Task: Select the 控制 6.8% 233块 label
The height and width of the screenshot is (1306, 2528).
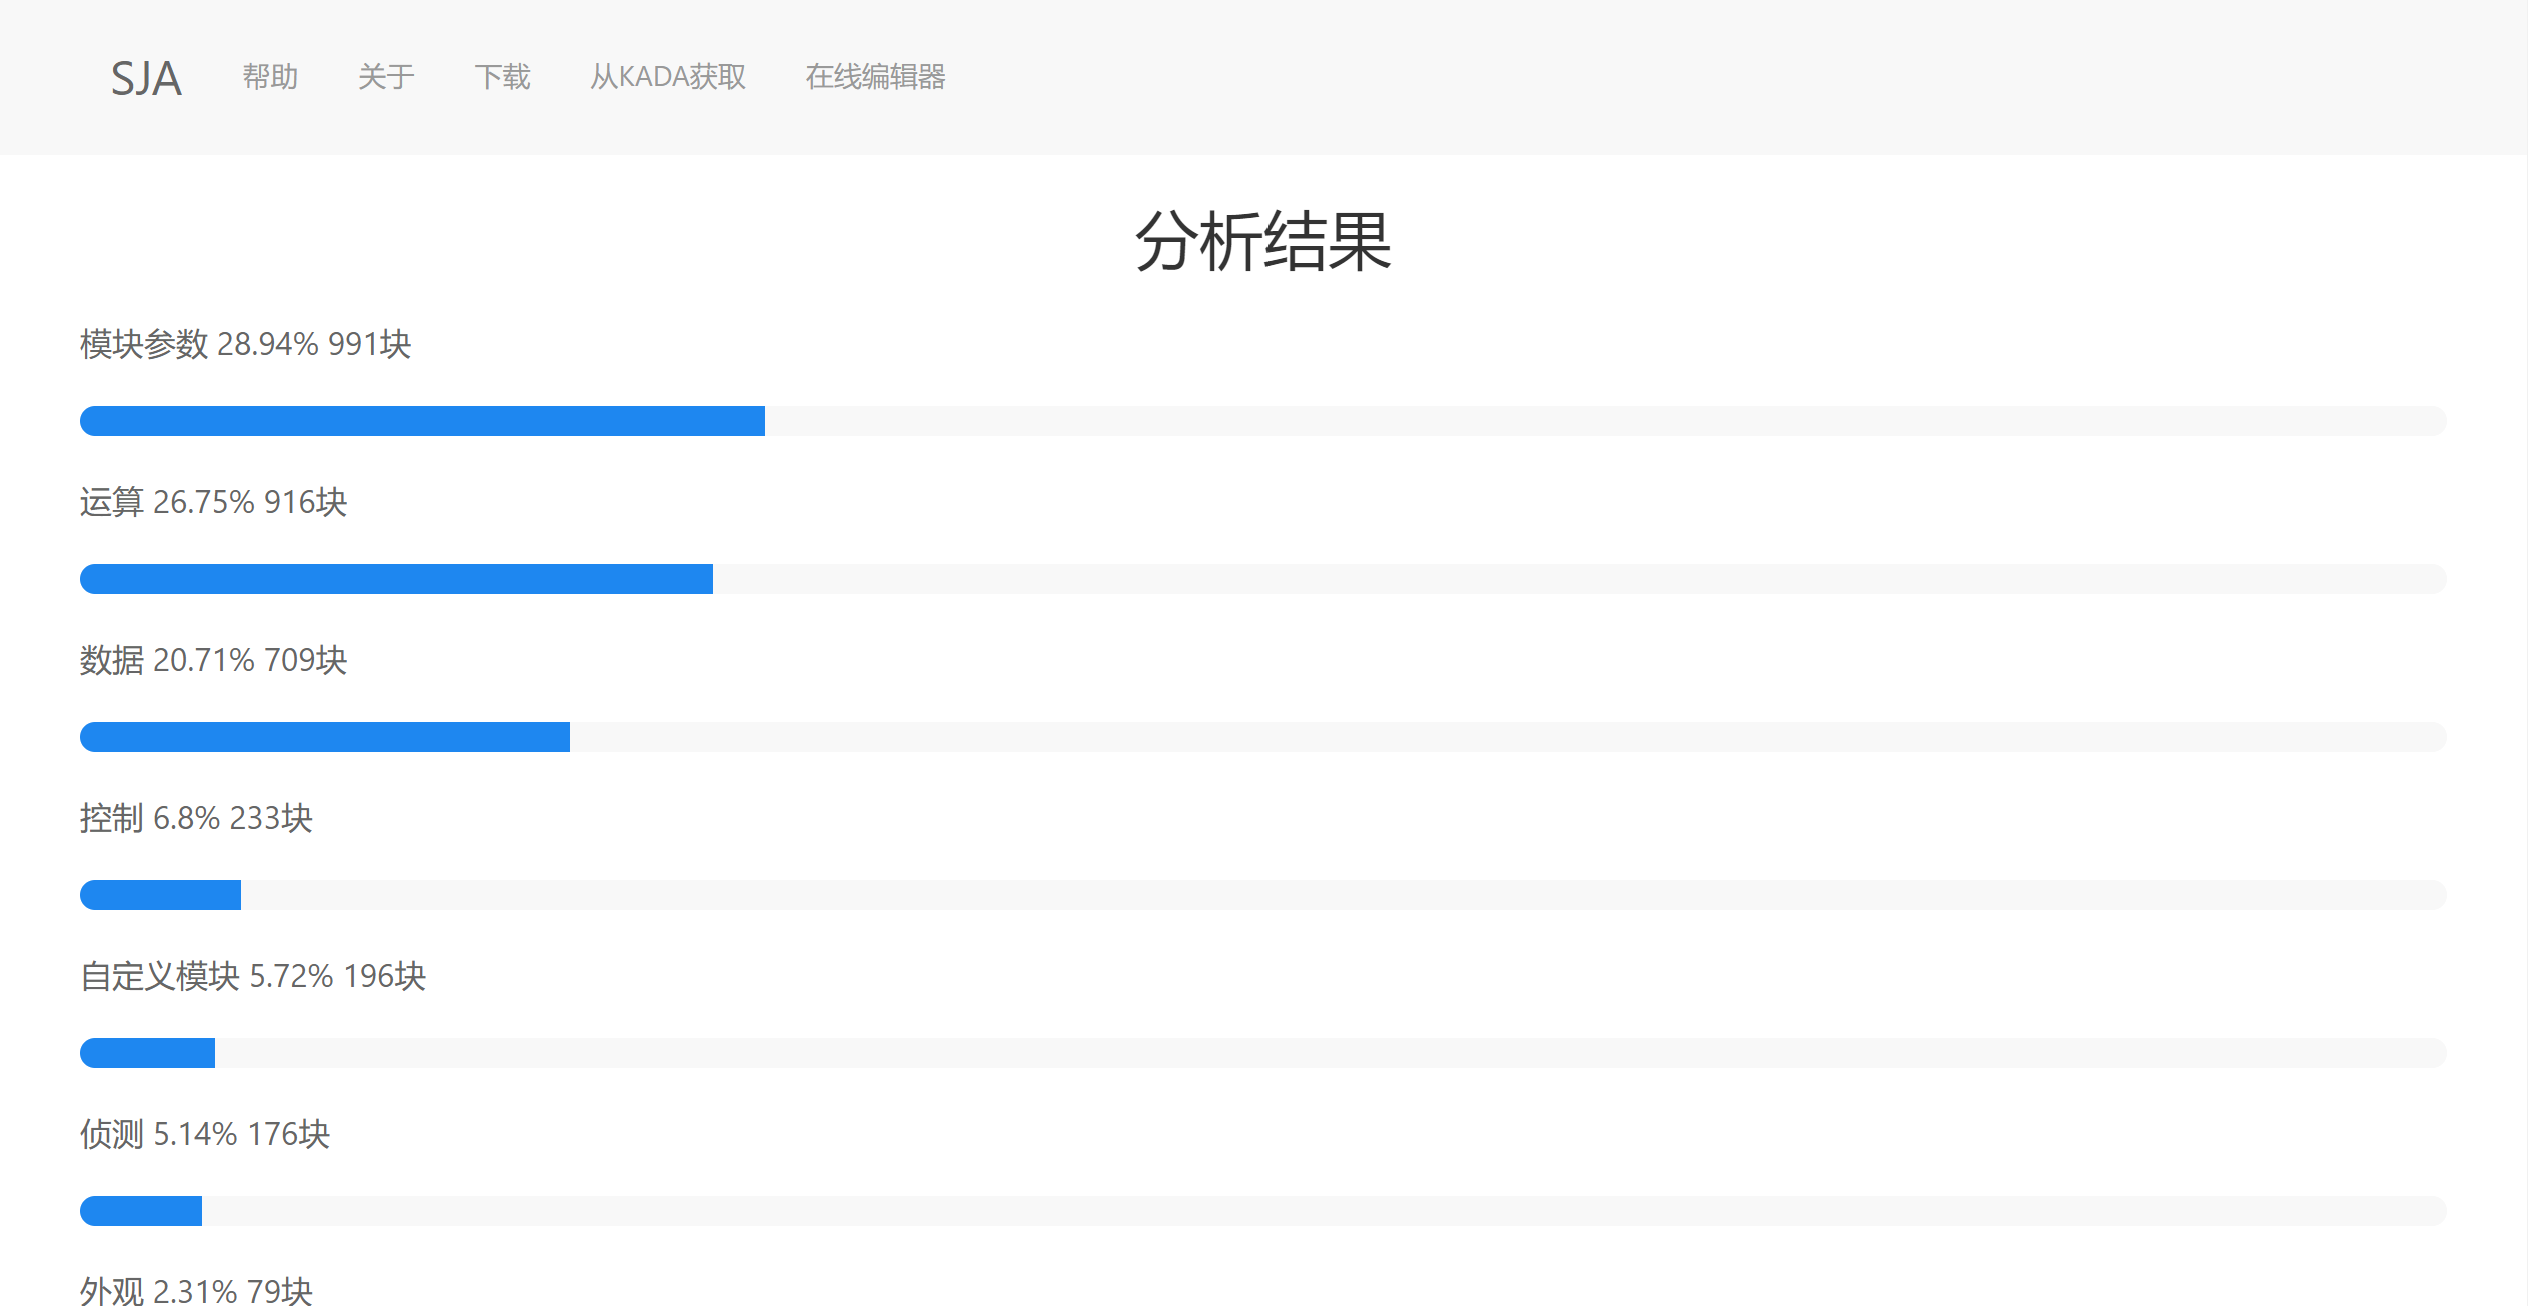Action: pyautogui.click(x=196, y=818)
